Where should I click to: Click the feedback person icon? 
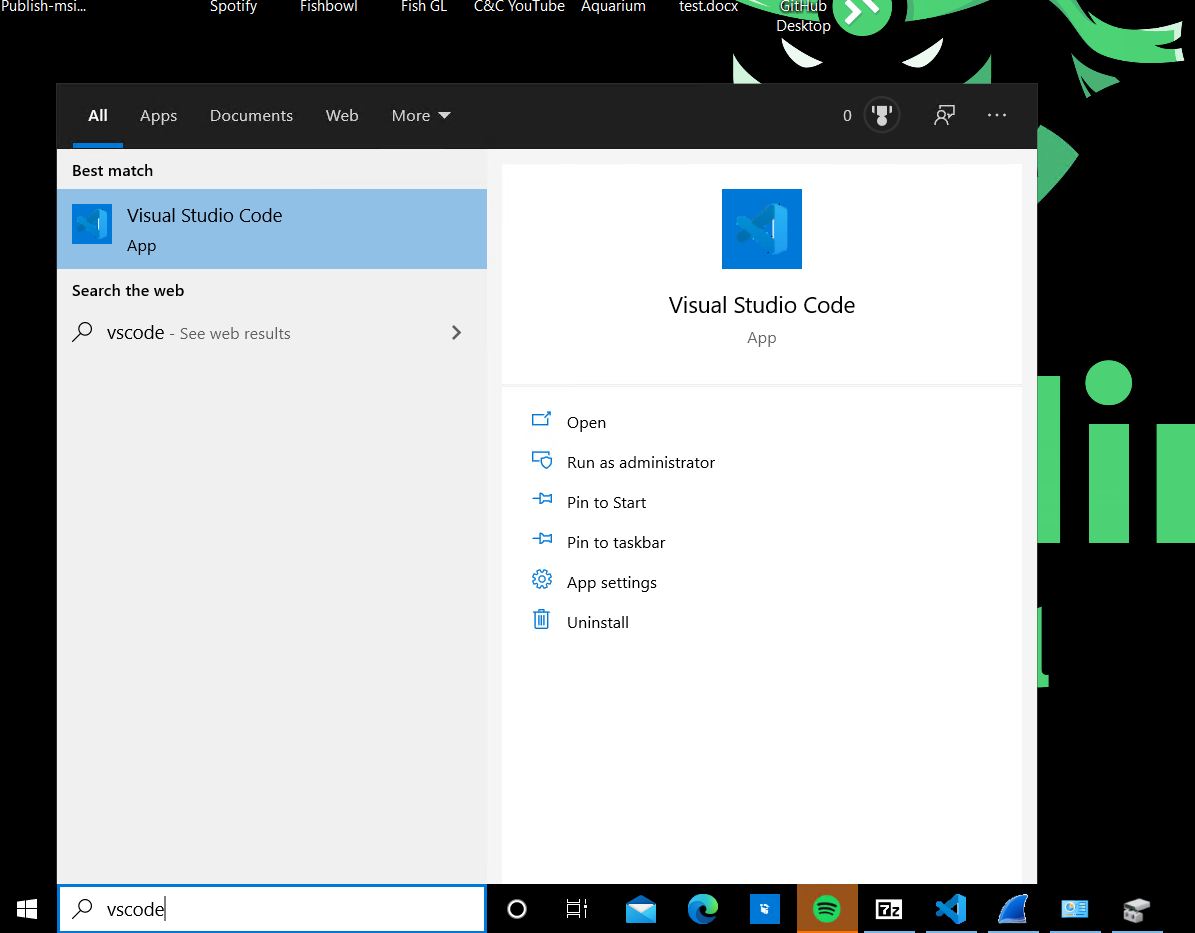pyautogui.click(x=944, y=116)
